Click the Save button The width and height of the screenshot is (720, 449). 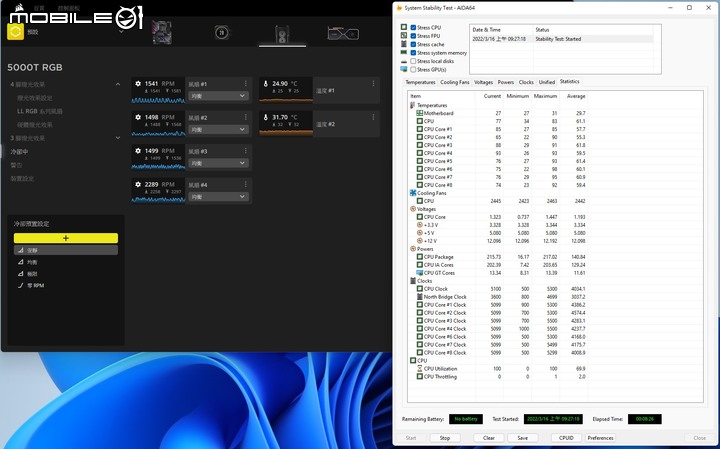tap(523, 438)
